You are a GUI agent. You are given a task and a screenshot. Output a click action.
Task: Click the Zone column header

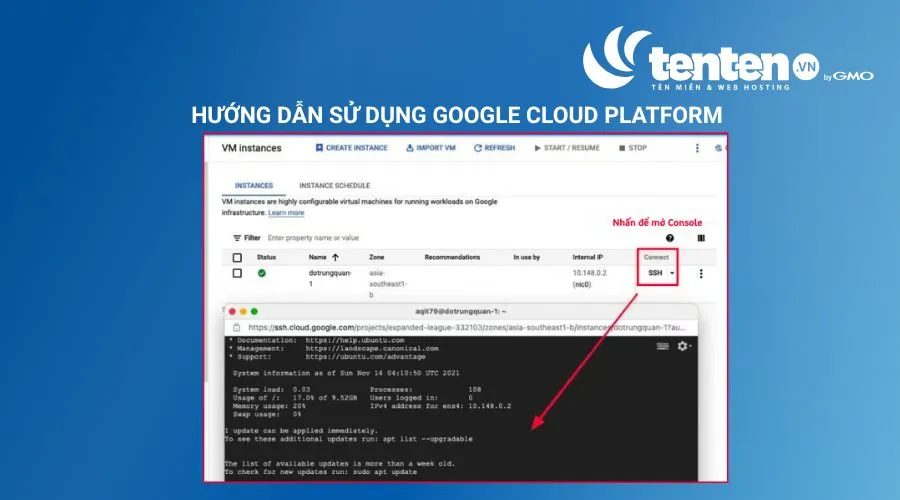click(x=377, y=257)
